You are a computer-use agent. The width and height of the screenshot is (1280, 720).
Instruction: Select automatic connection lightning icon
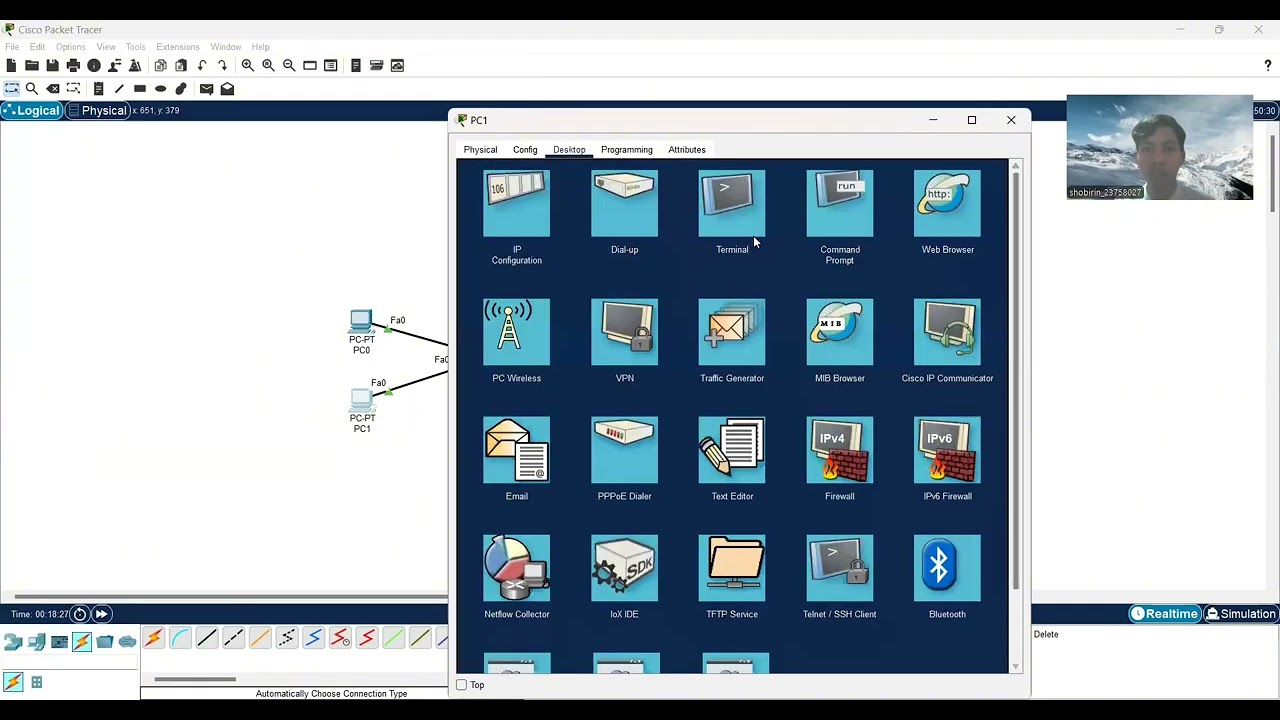(153, 638)
